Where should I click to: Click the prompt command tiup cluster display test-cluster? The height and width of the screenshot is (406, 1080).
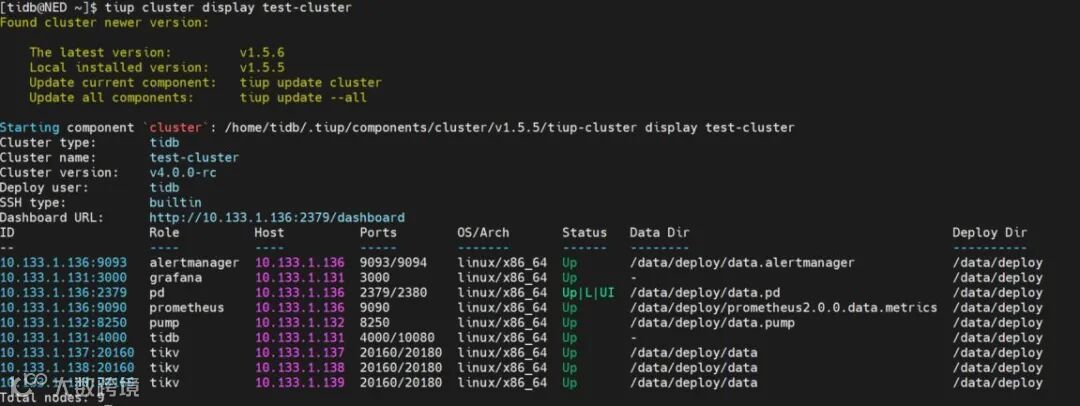click(x=228, y=8)
